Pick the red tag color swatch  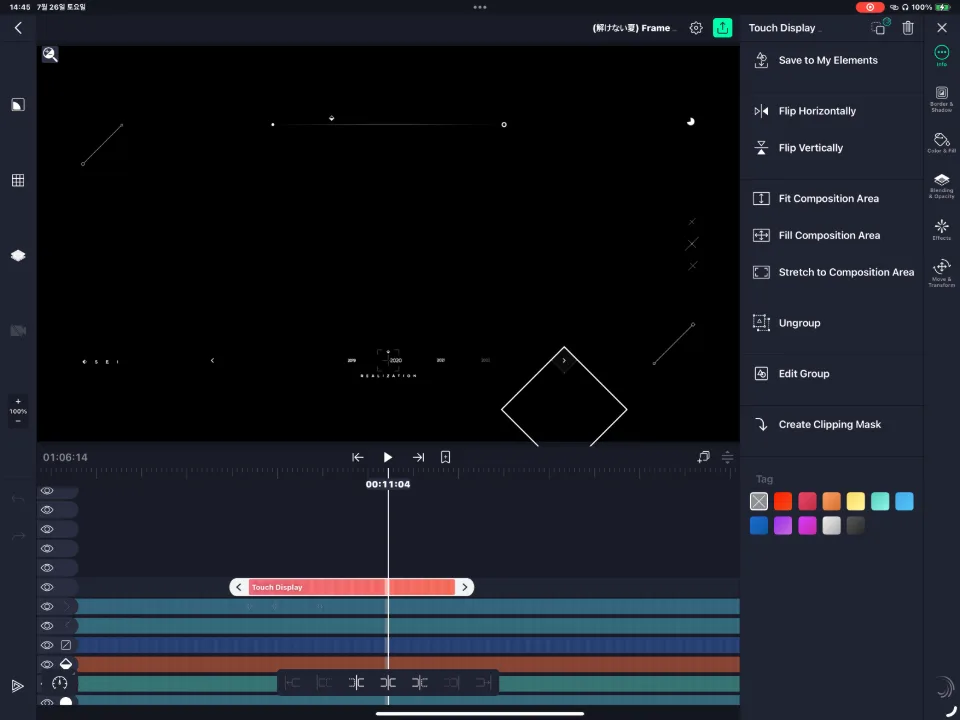click(783, 501)
